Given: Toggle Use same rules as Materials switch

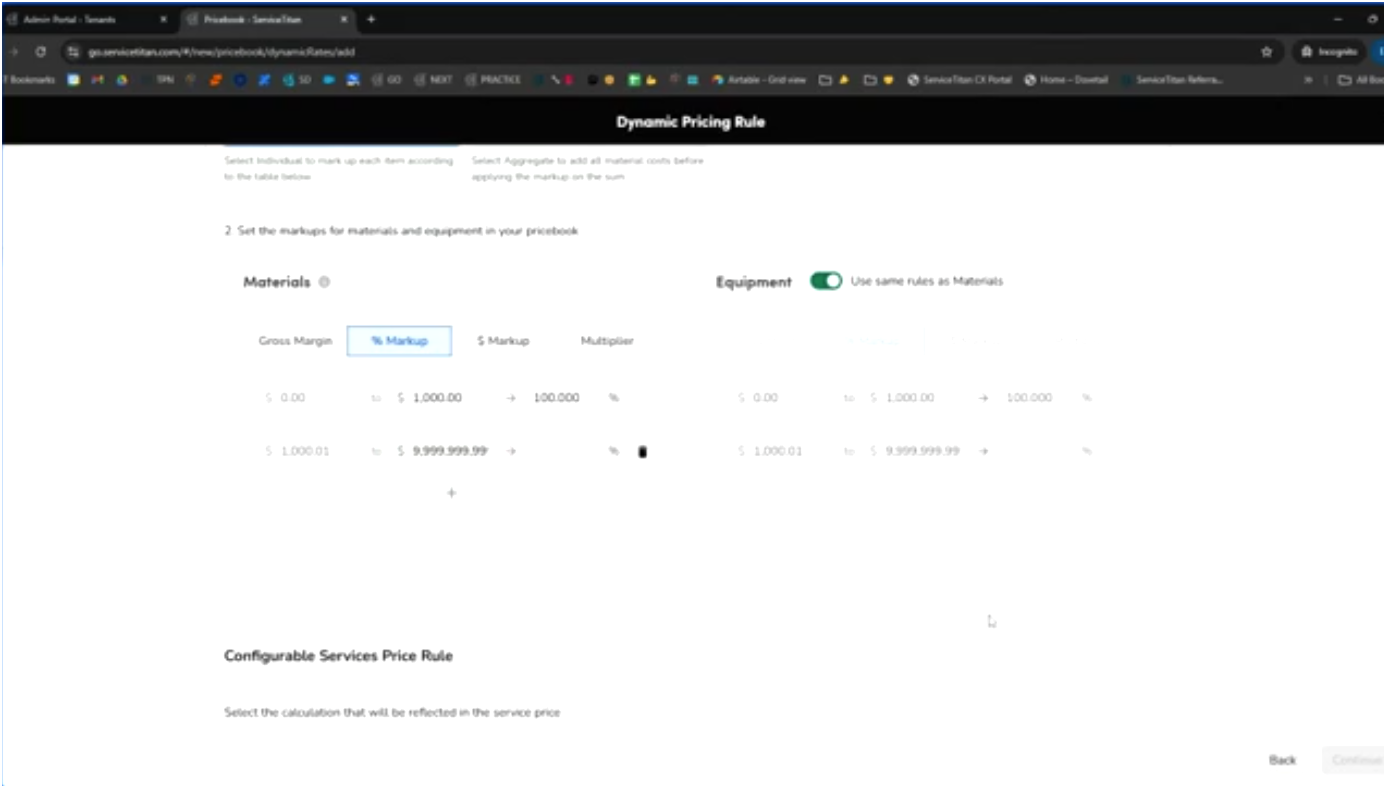Looking at the screenshot, I should click(826, 281).
